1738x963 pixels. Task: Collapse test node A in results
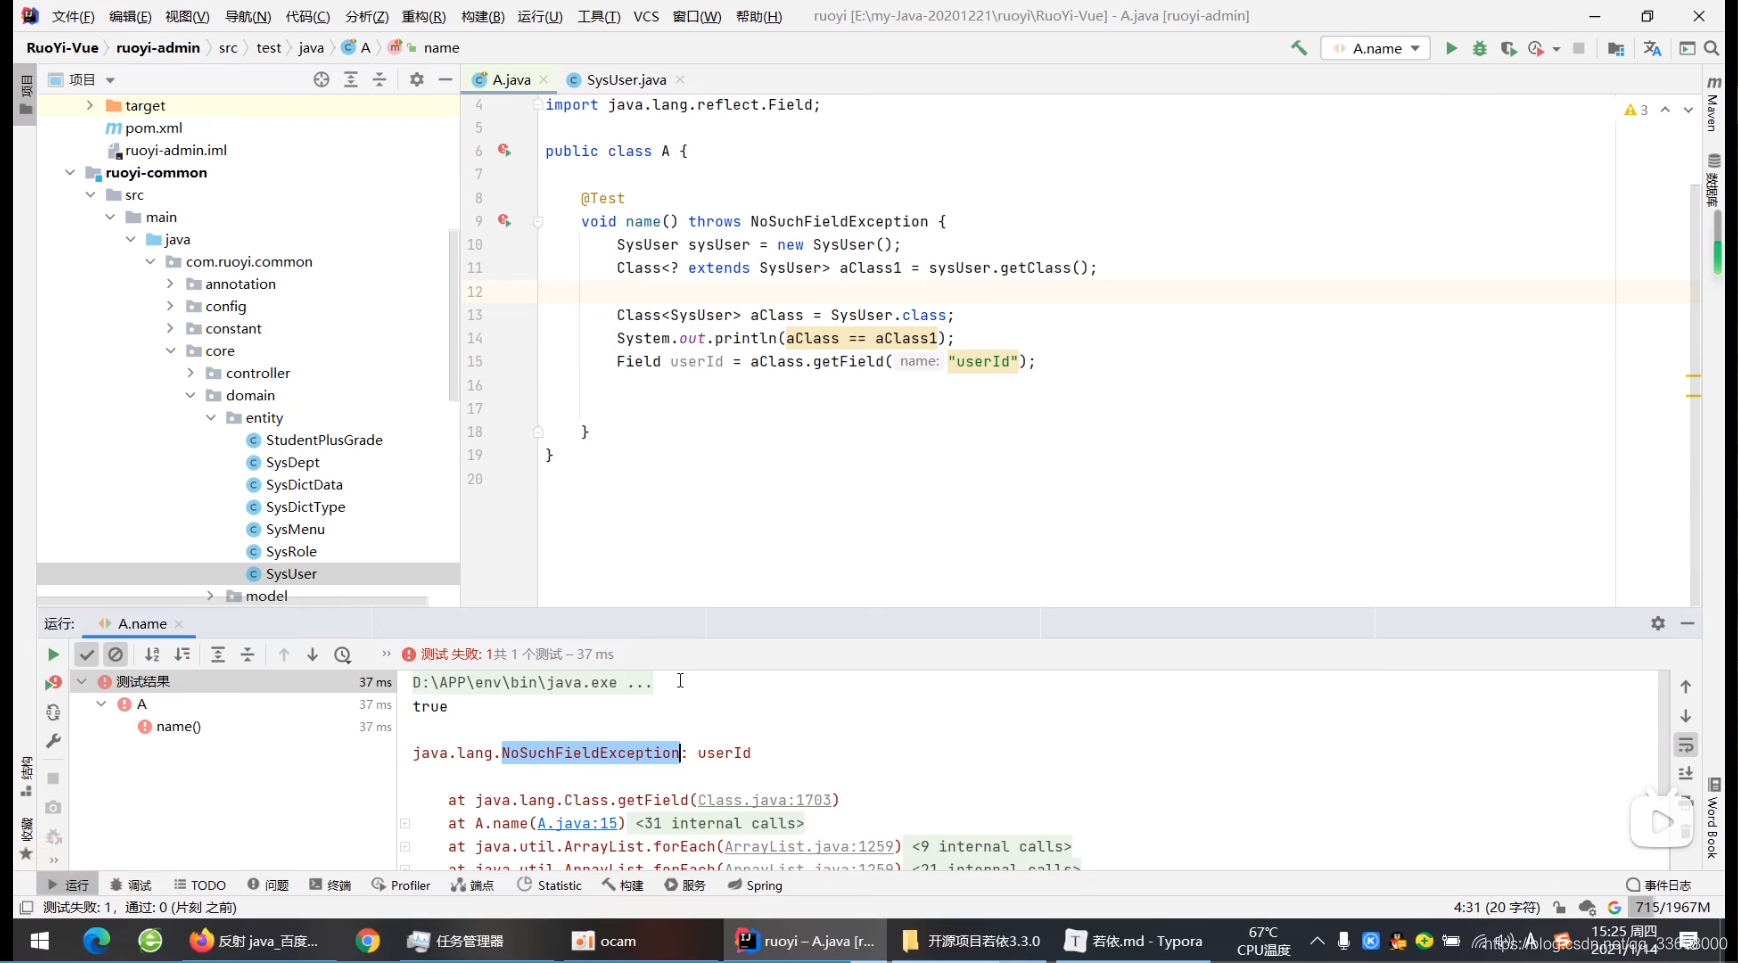click(101, 704)
